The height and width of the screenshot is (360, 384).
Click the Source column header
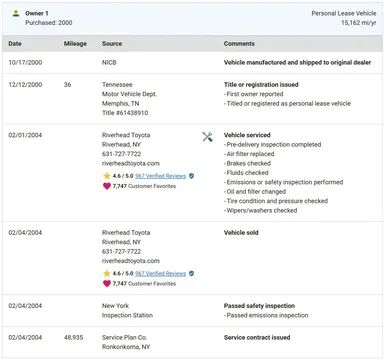pos(112,43)
